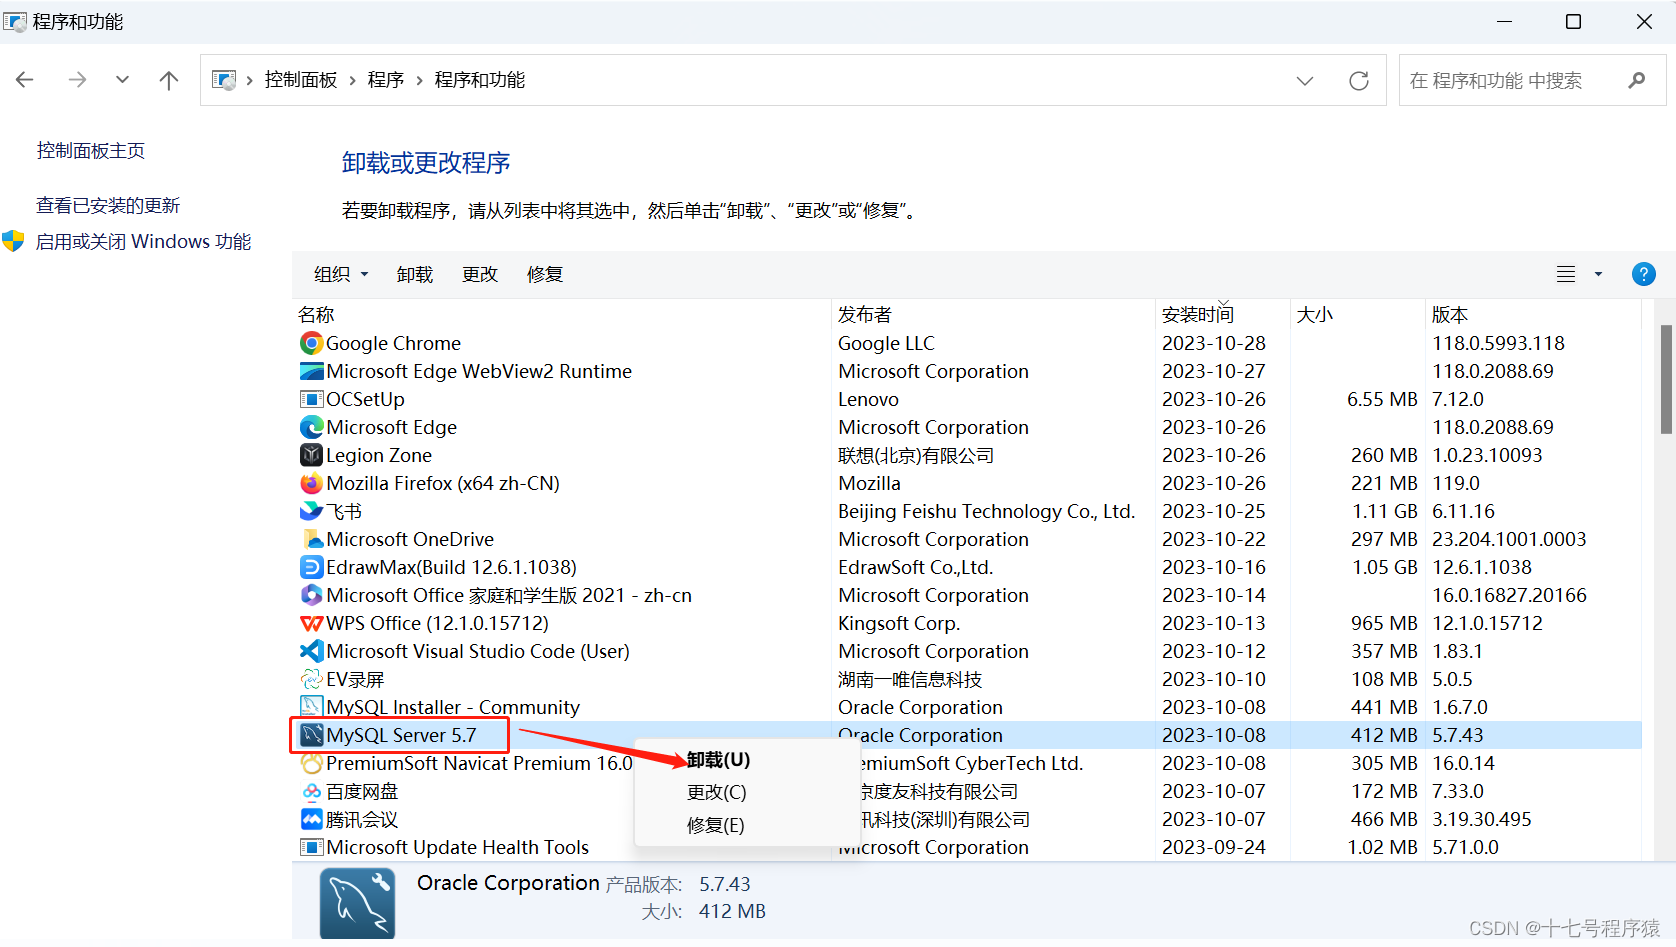Select 修复(E) in the context menu
This screenshot has width=1676, height=947.
coord(715,825)
